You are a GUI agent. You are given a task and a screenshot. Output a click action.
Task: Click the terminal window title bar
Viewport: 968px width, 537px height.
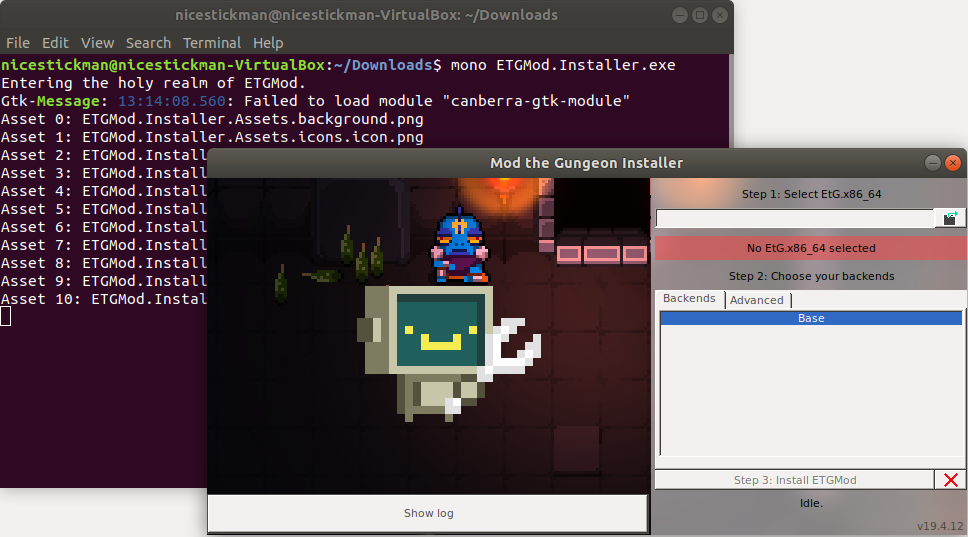(x=366, y=15)
